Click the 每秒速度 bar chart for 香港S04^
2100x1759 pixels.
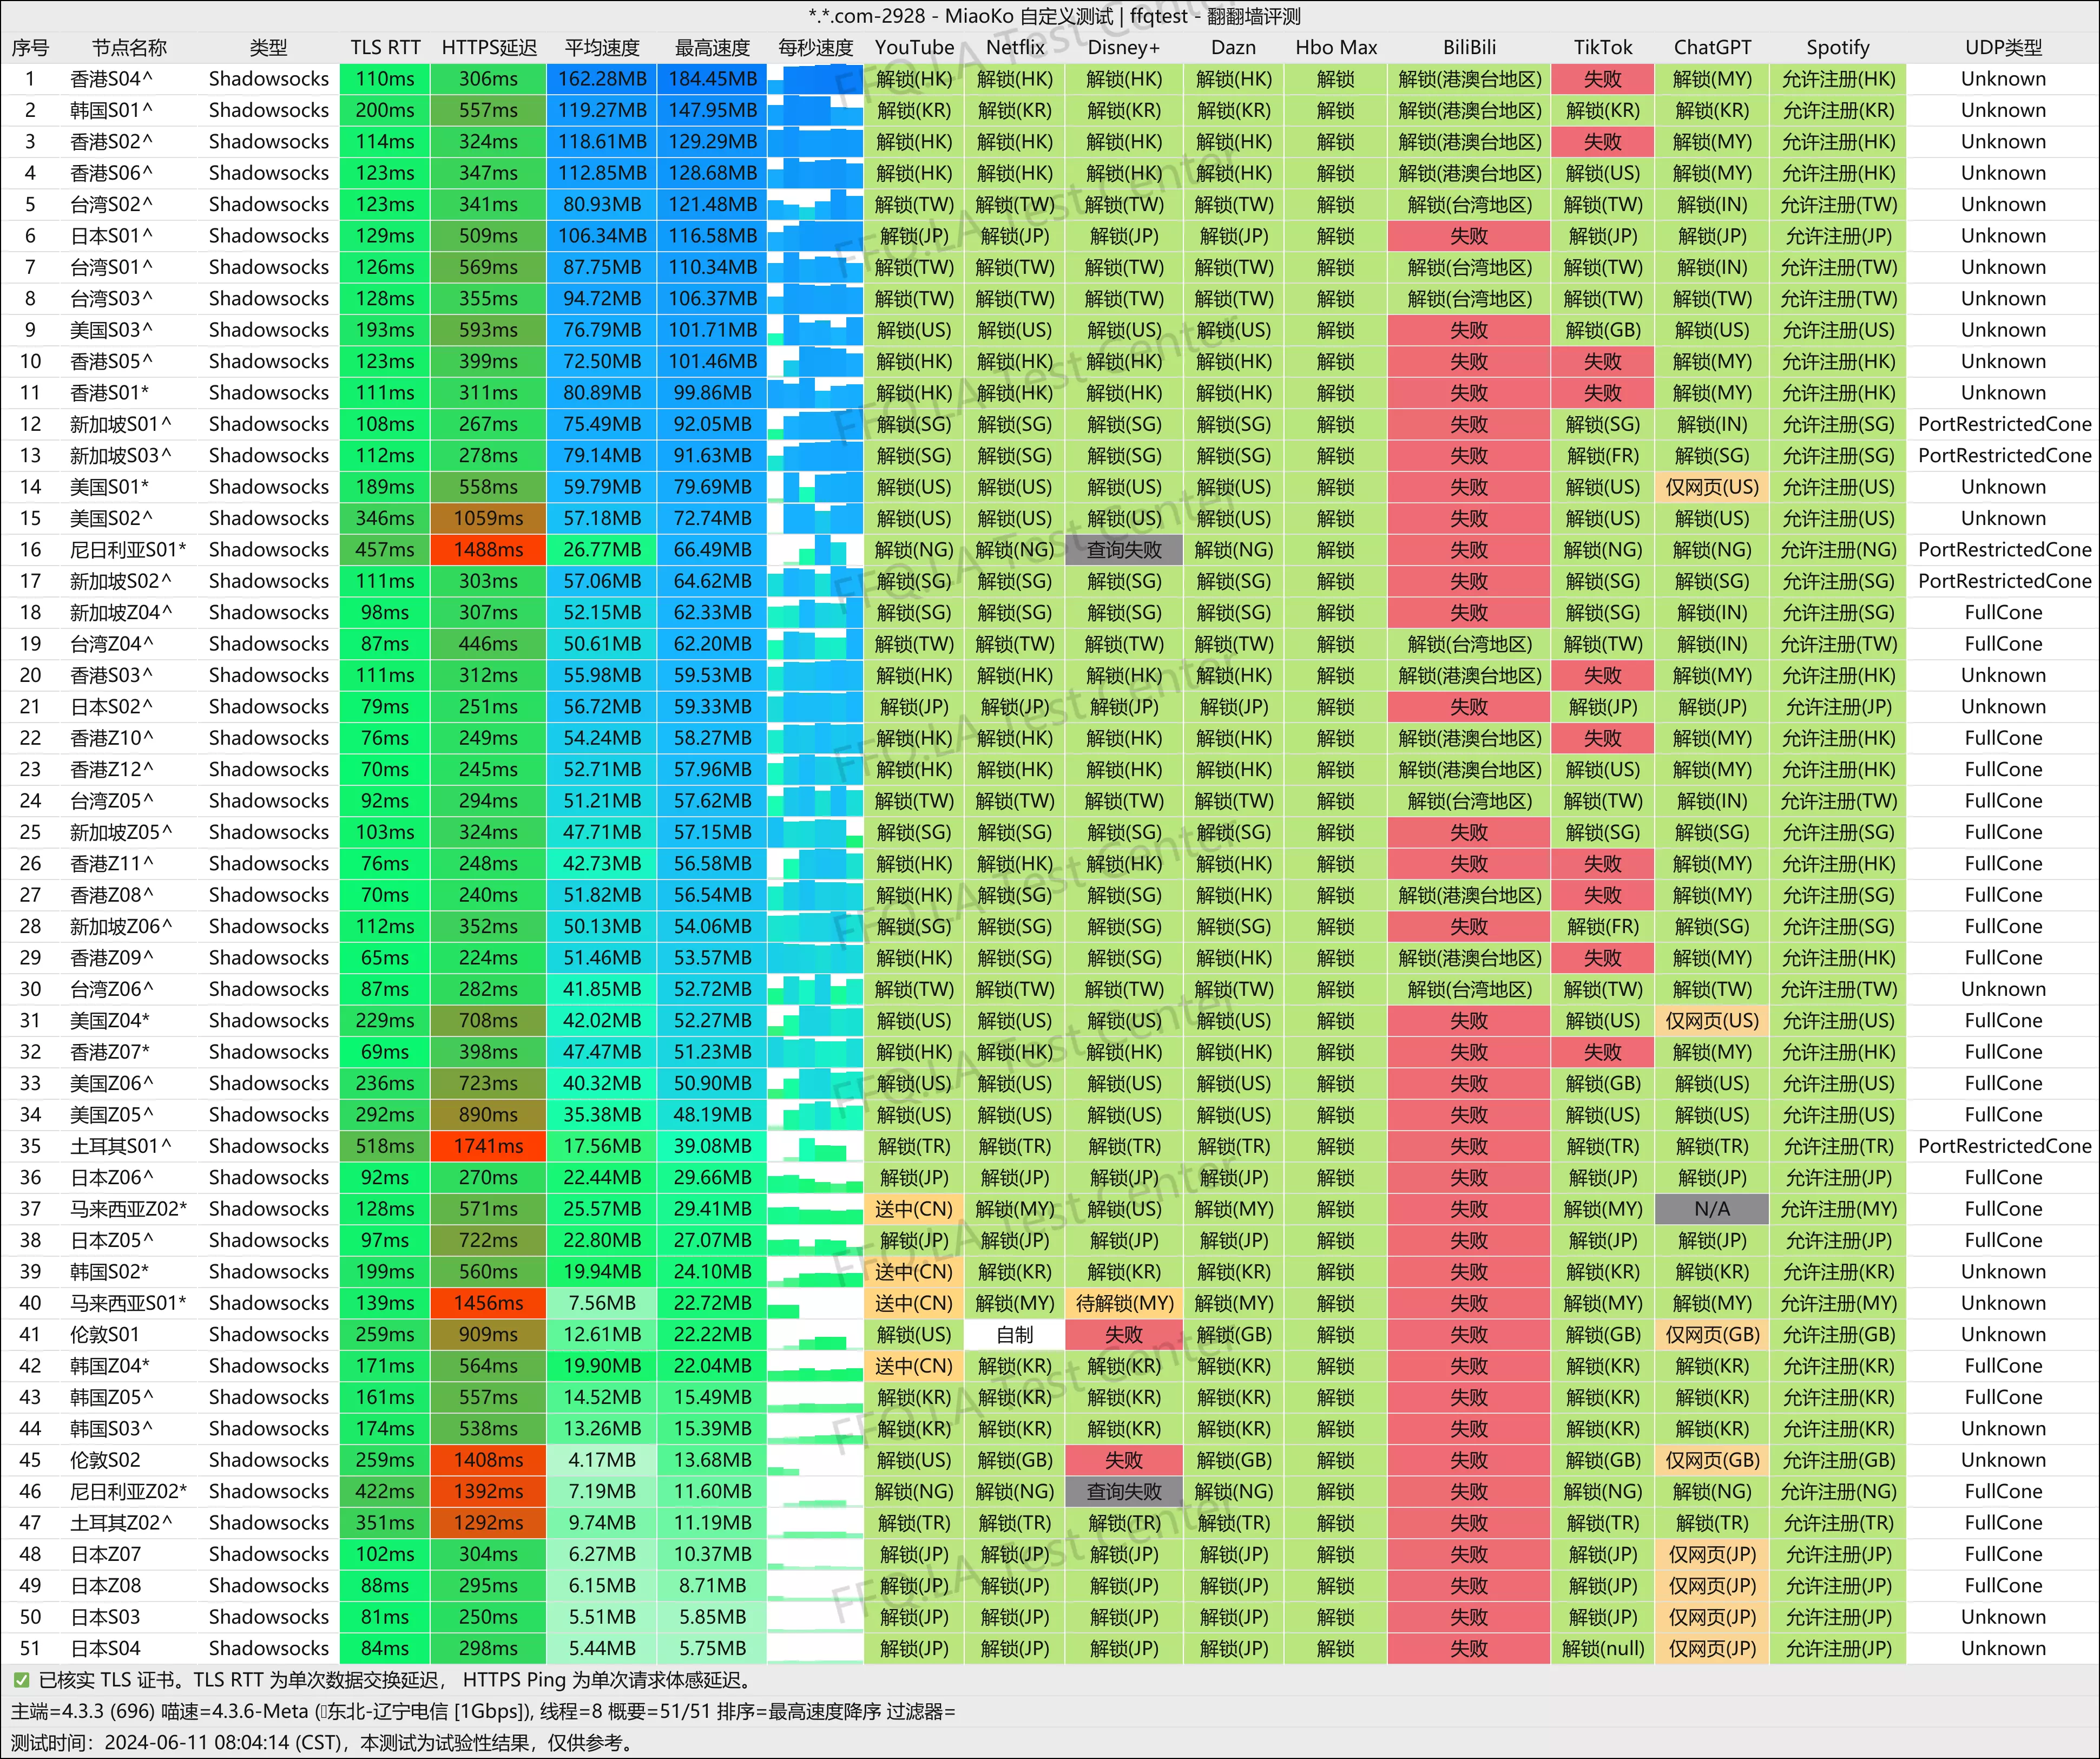tap(815, 79)
